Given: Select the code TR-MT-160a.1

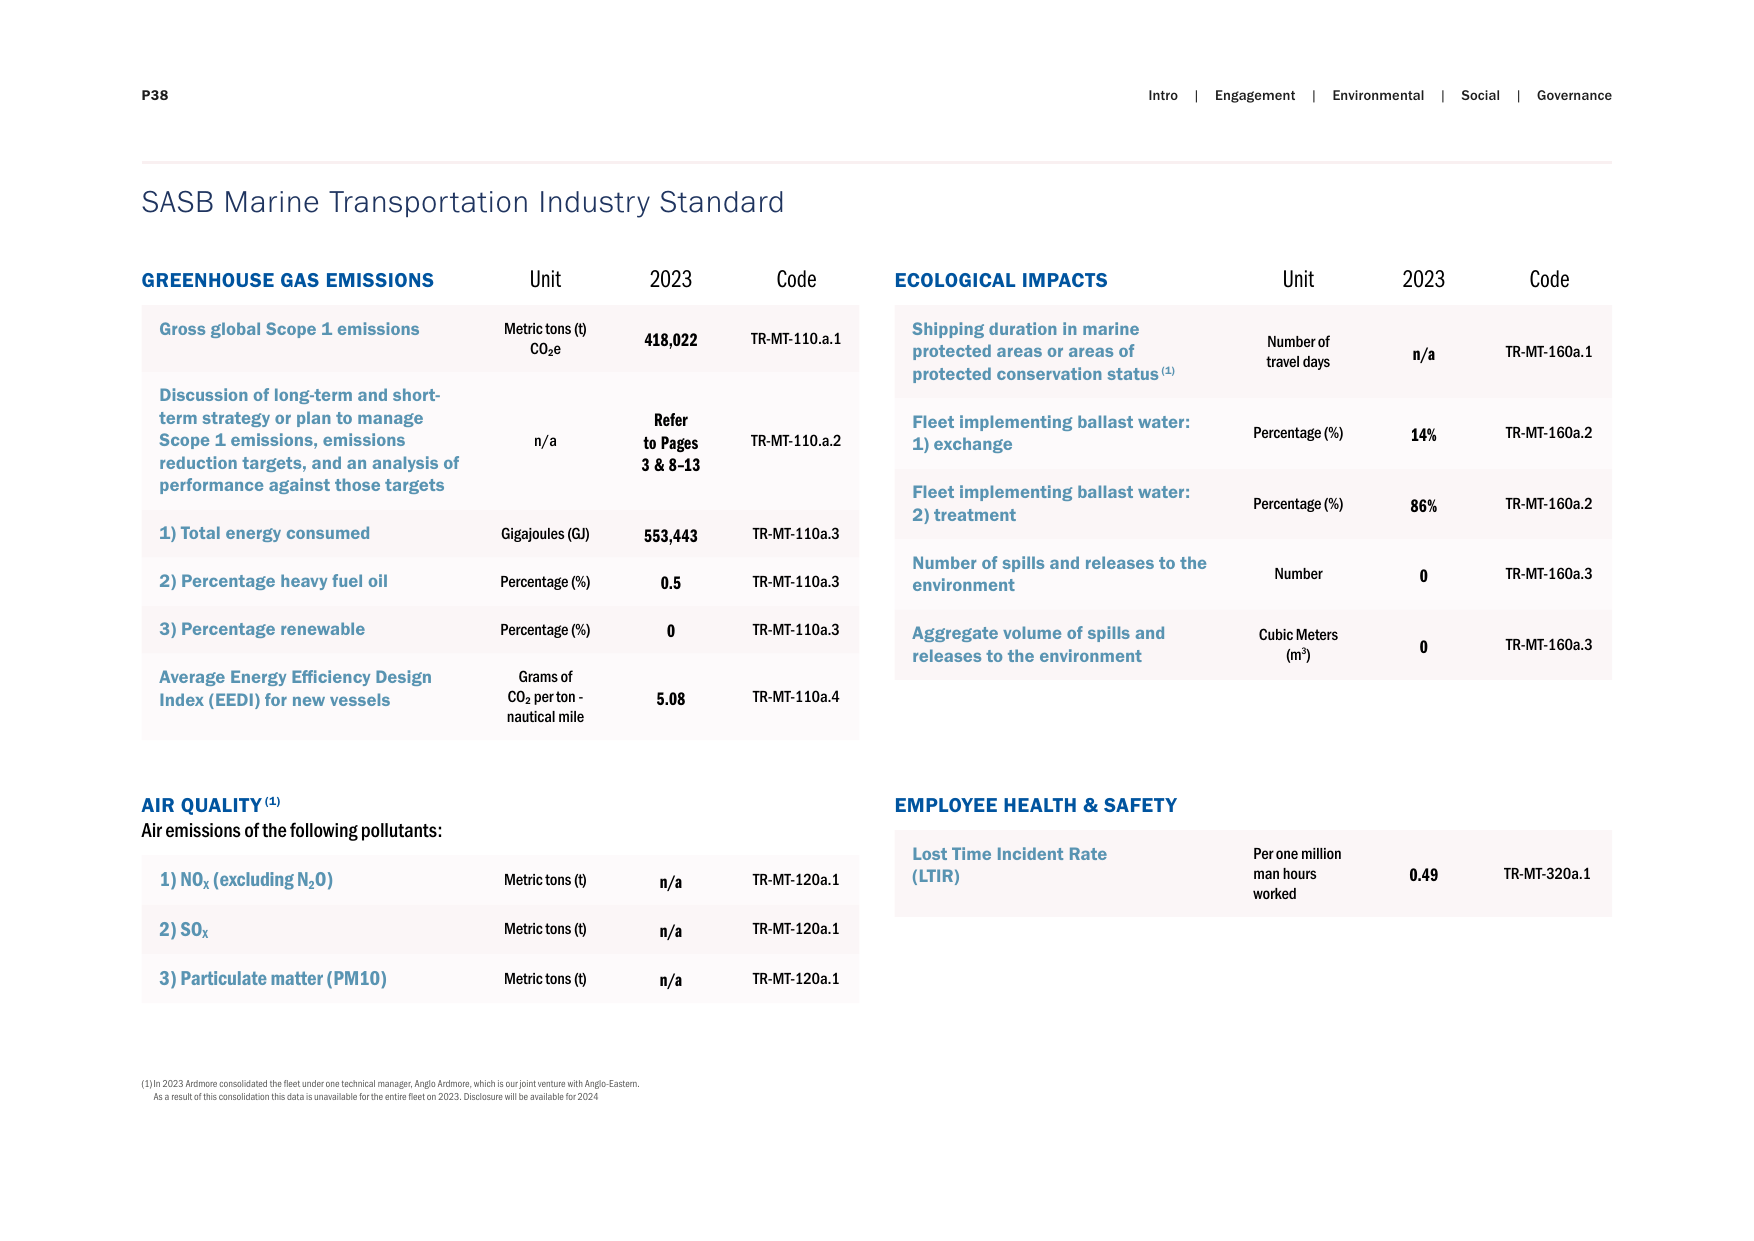Looking at the screenshot, I should coord(1549,352).
